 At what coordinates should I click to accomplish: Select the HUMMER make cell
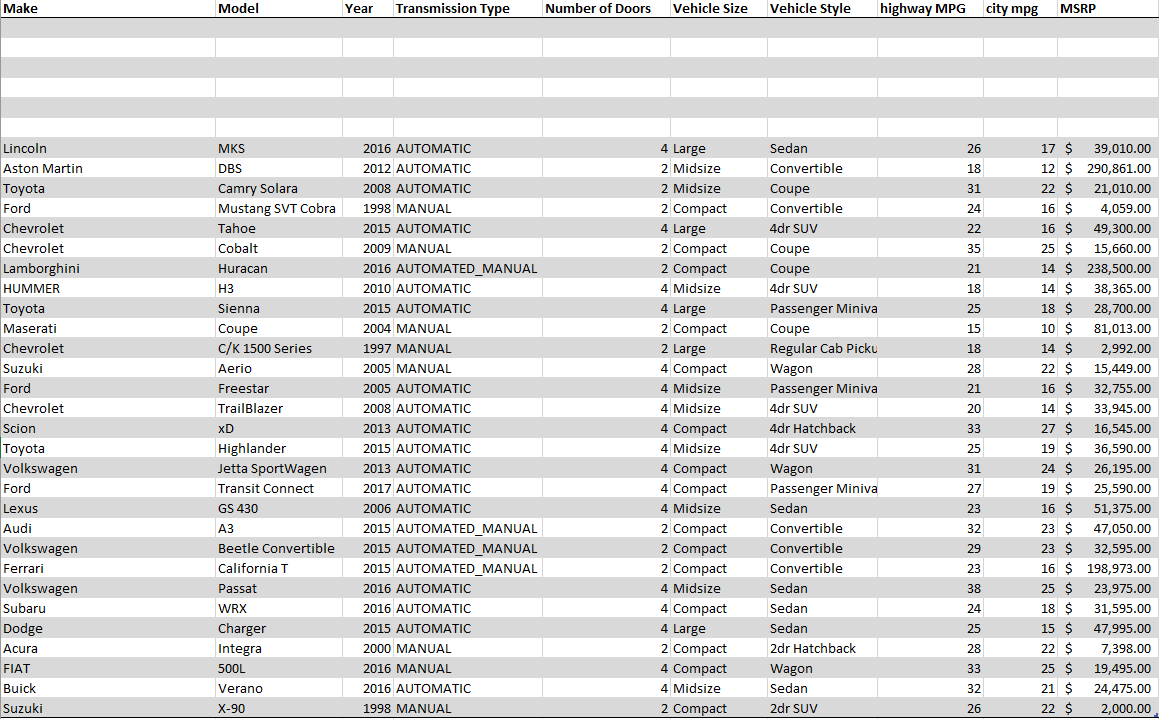coord(108,288)
